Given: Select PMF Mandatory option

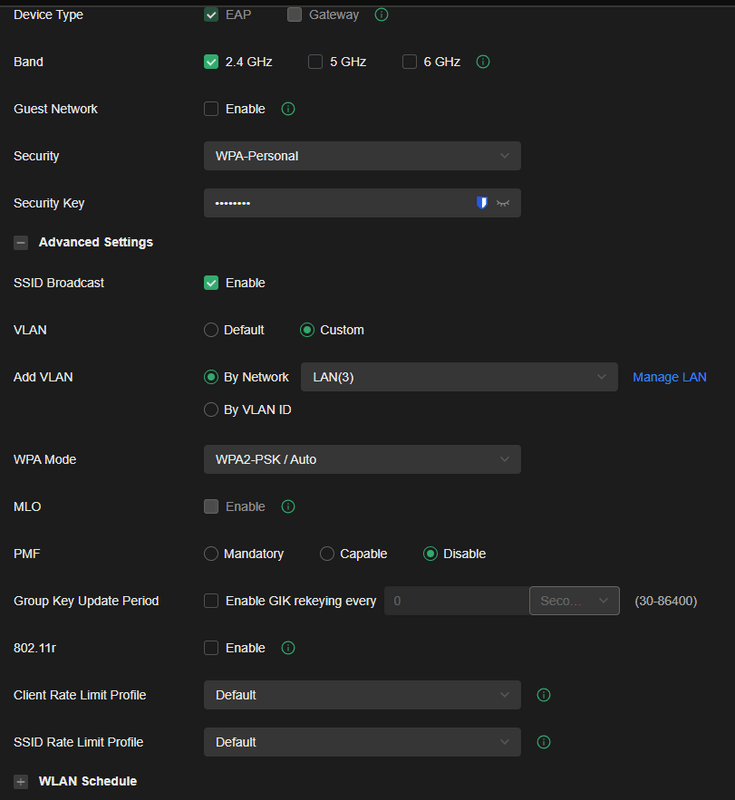Looking at the screenshot, I should (211, 554).
